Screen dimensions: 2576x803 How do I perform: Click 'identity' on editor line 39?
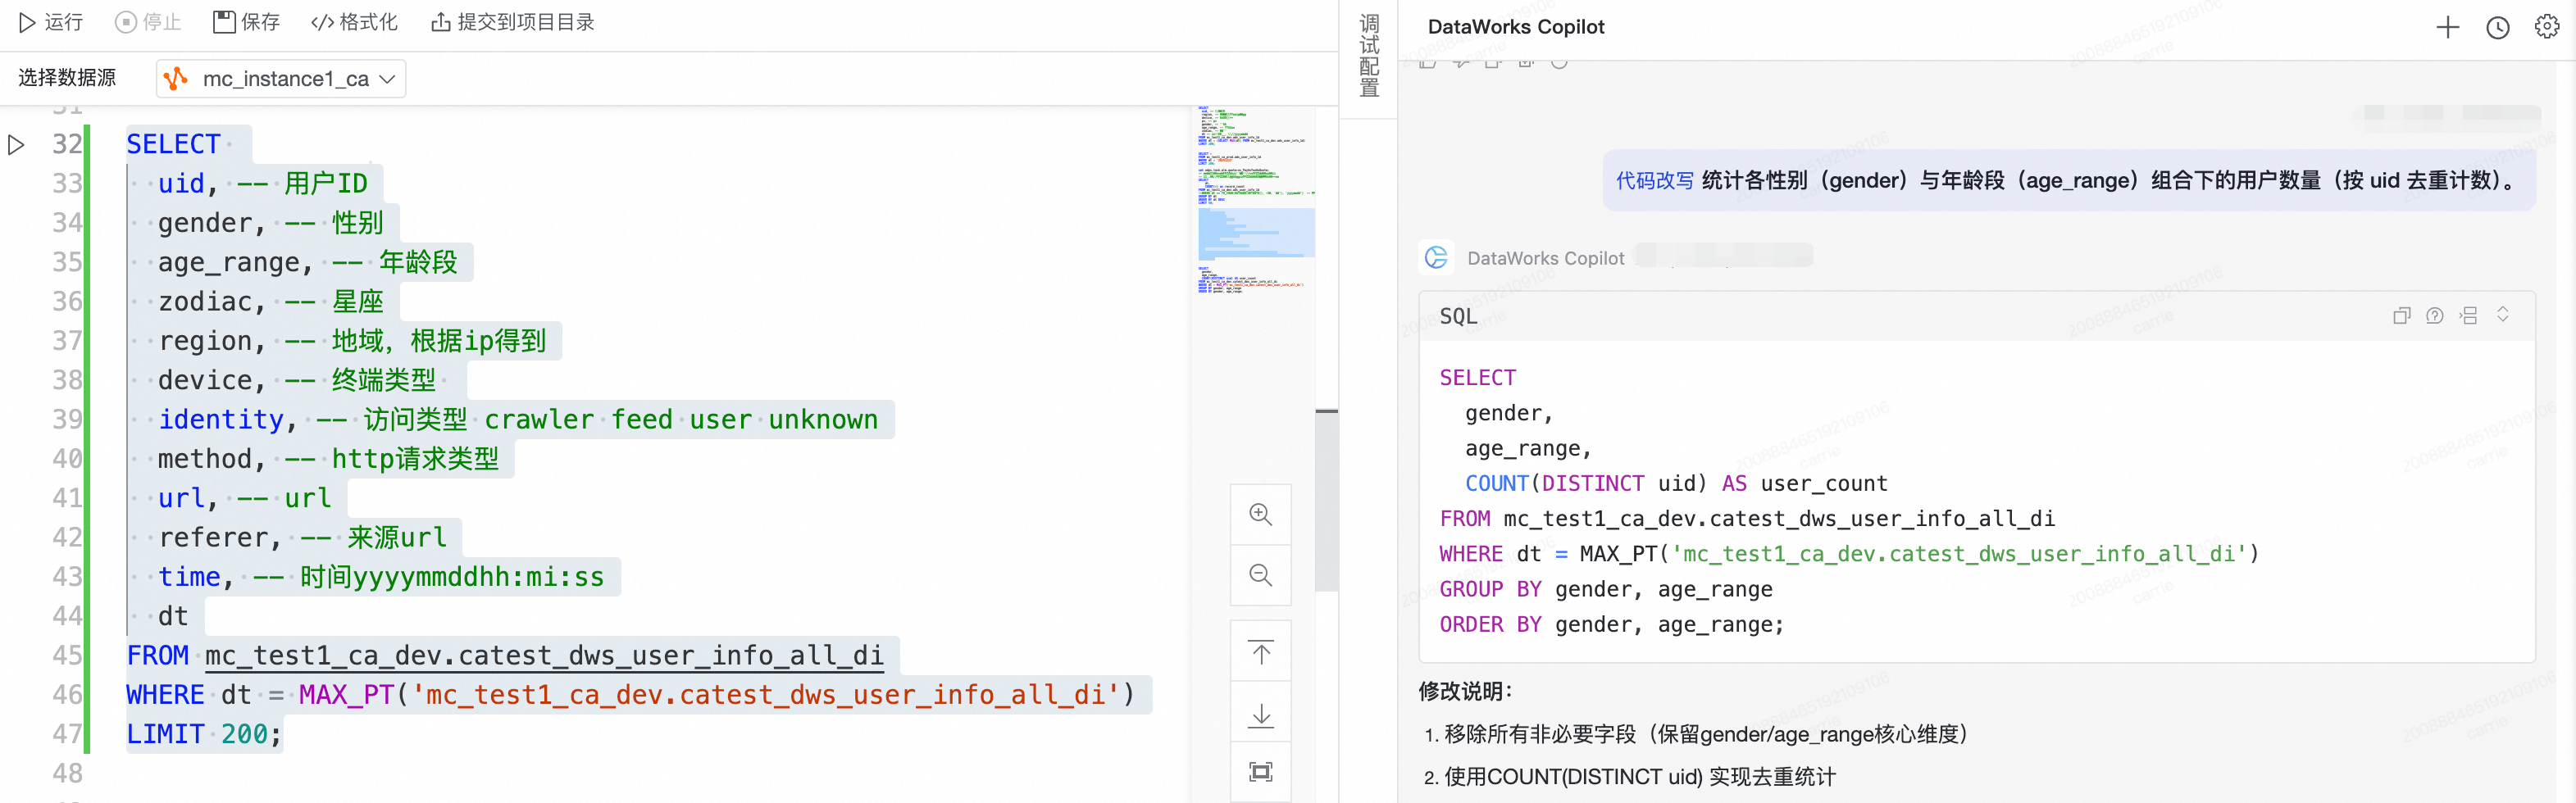(221, 419)
